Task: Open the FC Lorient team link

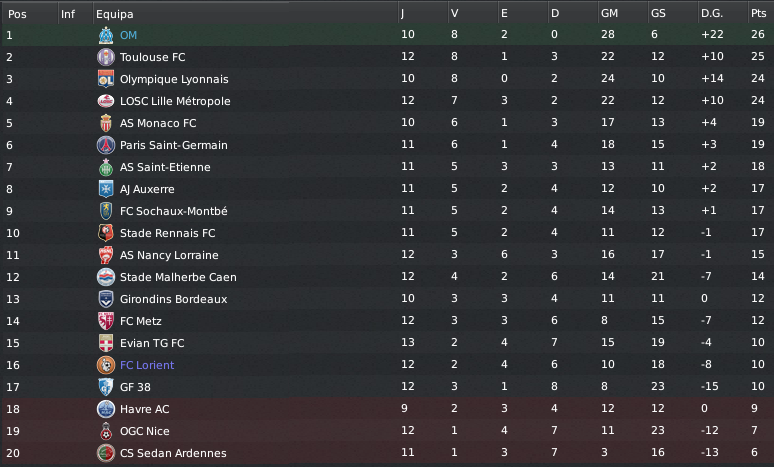Action: point(146,365)
